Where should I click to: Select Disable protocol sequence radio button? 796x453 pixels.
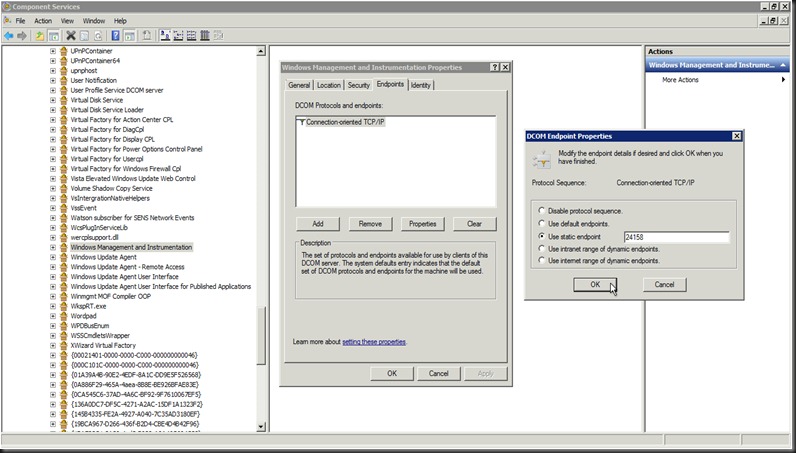542,211
